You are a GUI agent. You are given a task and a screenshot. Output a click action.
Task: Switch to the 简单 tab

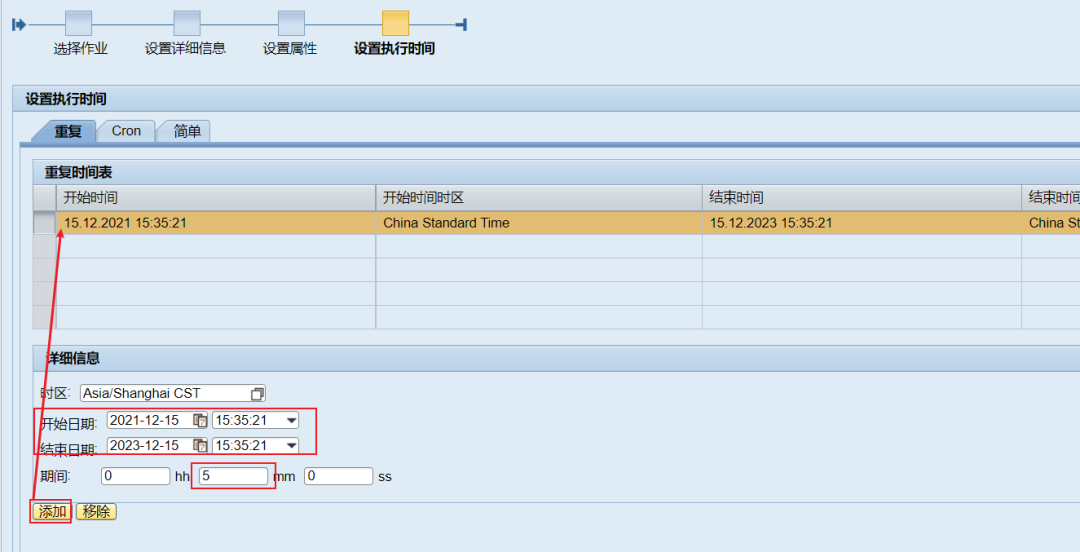click(186, 131)
